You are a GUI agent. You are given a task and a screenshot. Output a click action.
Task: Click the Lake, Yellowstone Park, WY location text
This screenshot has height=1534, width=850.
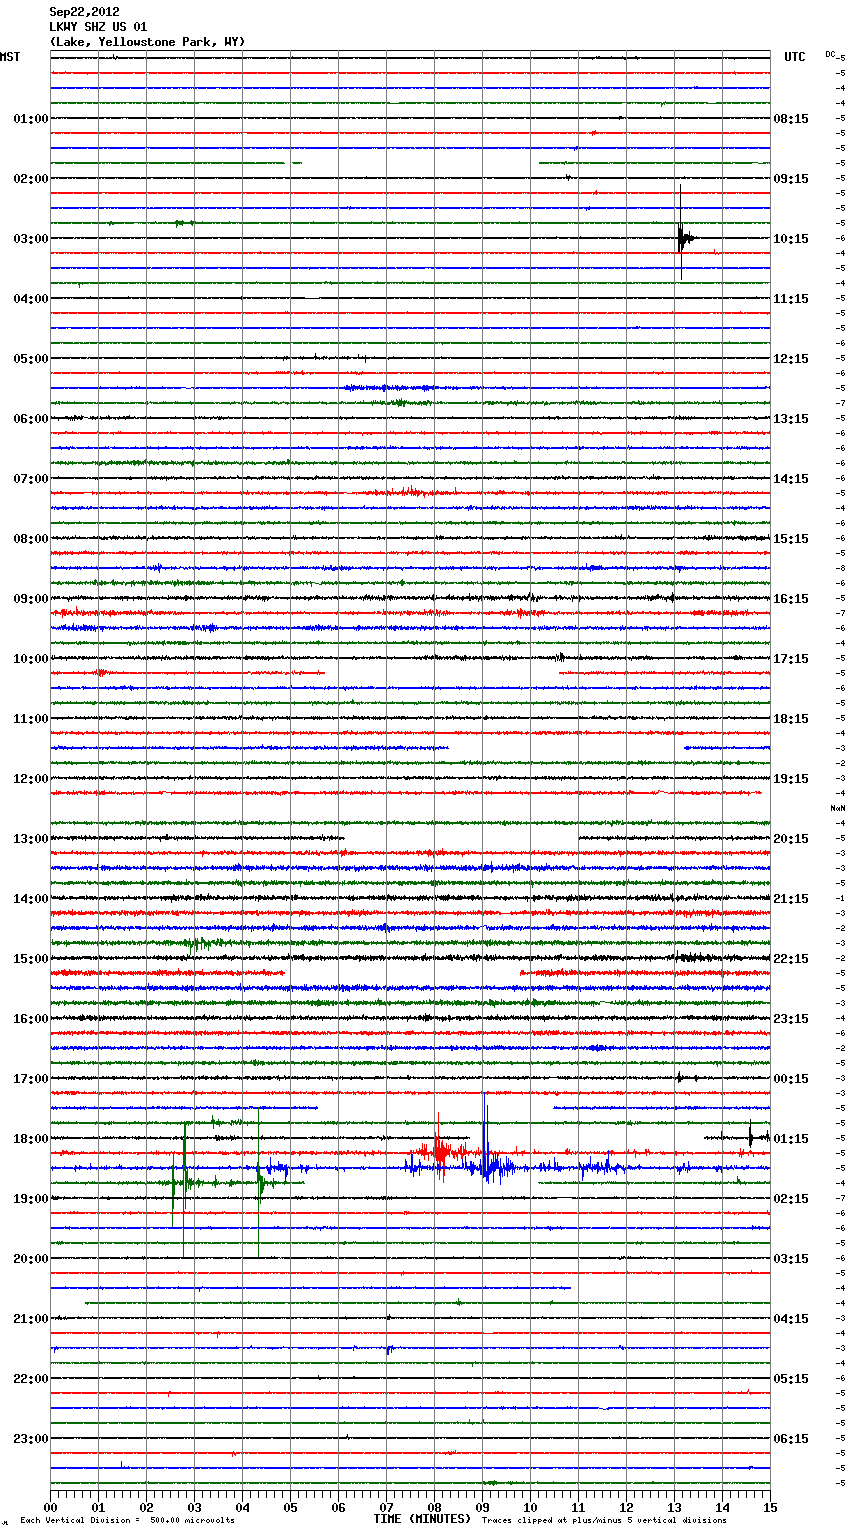(x=147, y=42)
